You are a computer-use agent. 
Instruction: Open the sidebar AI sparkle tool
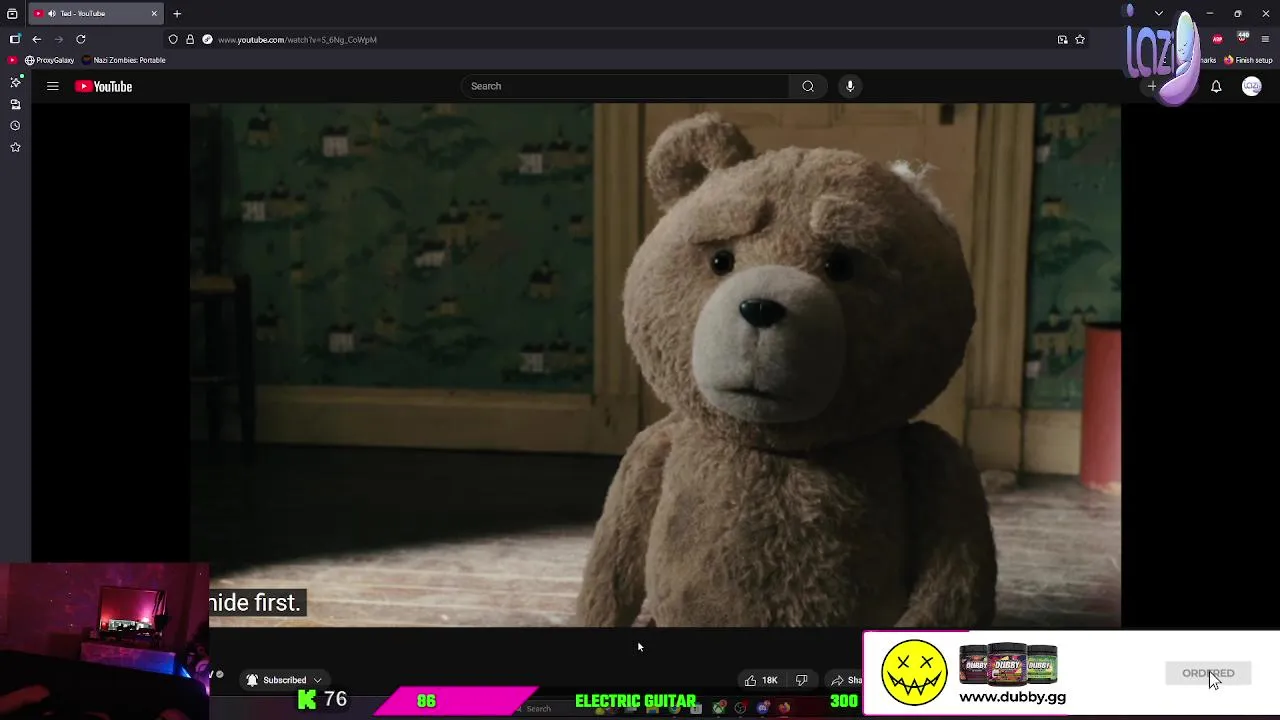coord(15,82)
